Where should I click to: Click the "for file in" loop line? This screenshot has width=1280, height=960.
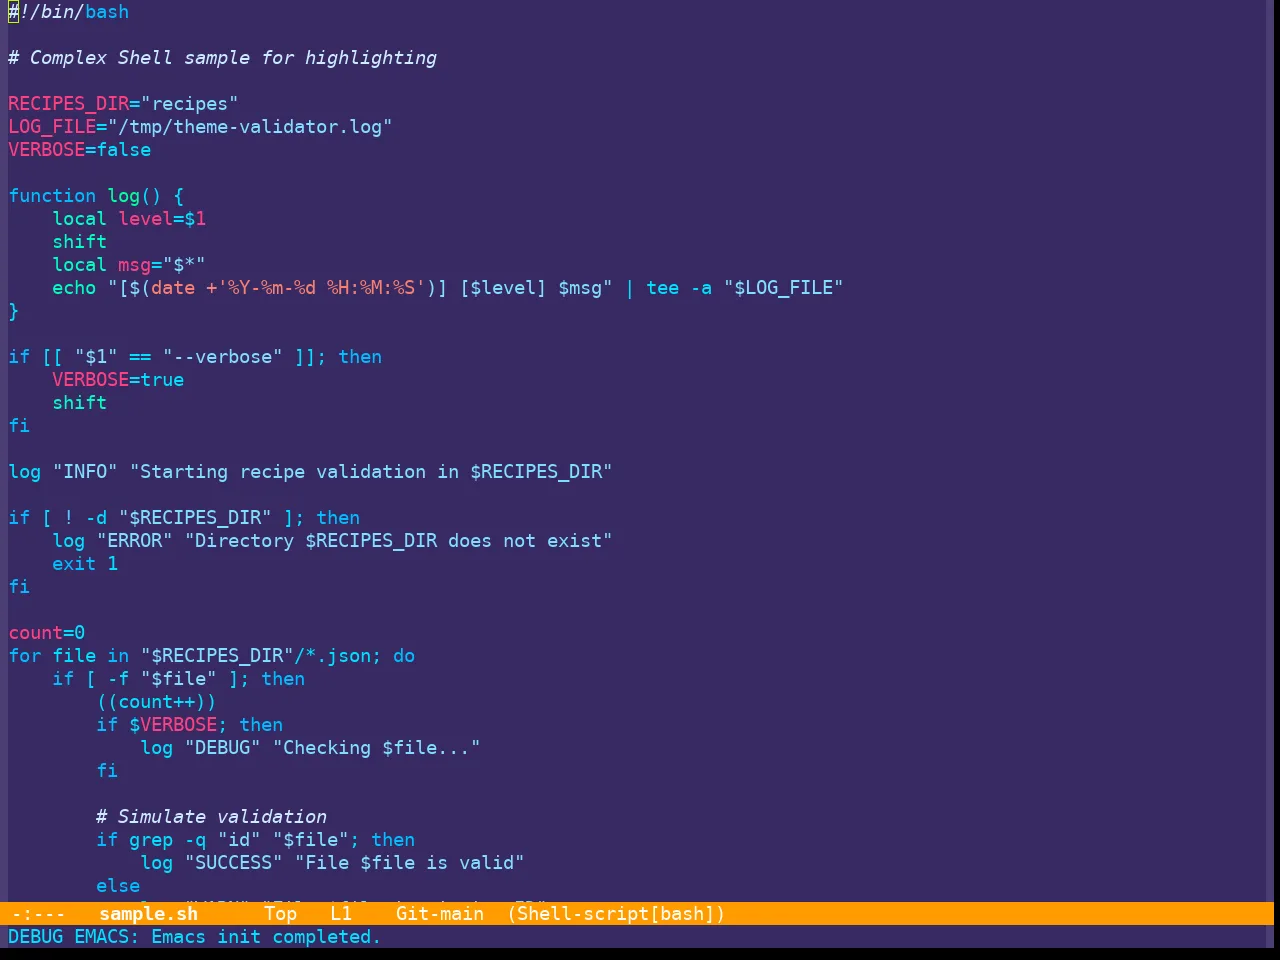tap(211, 656)
